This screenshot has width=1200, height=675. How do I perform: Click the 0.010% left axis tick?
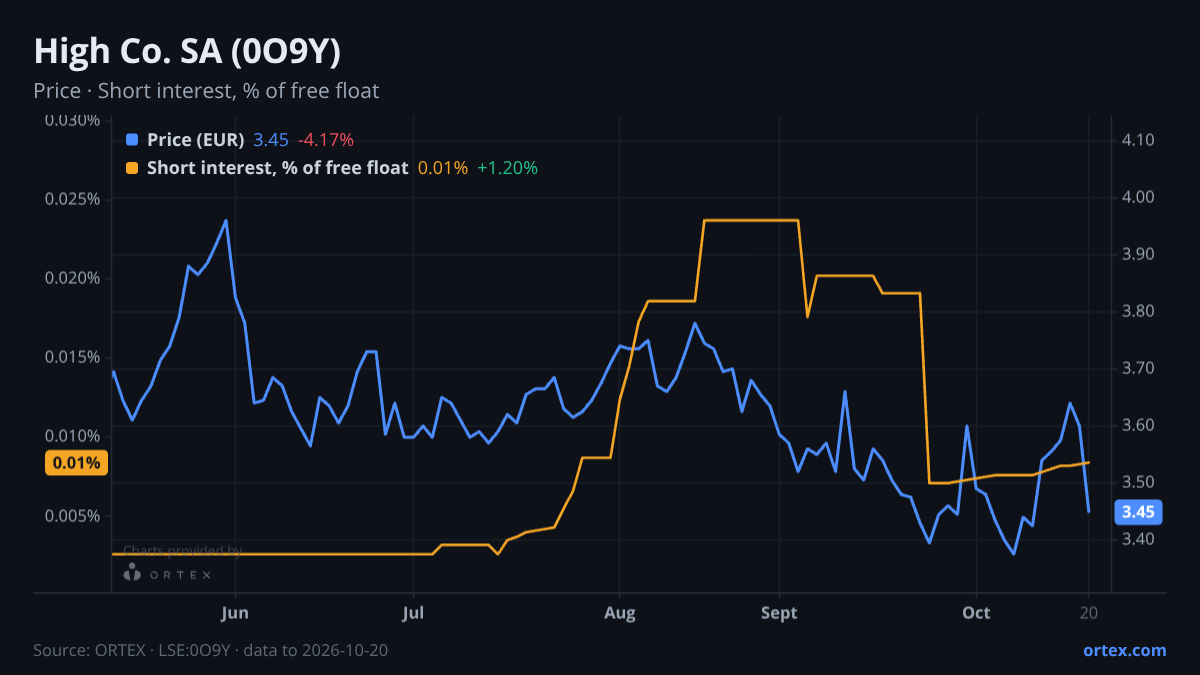(x=72, y=436)
